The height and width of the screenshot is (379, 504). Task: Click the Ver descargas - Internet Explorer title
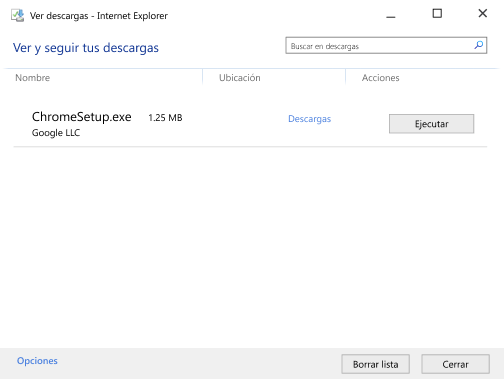pyautogui.click(x=99, y=16)
